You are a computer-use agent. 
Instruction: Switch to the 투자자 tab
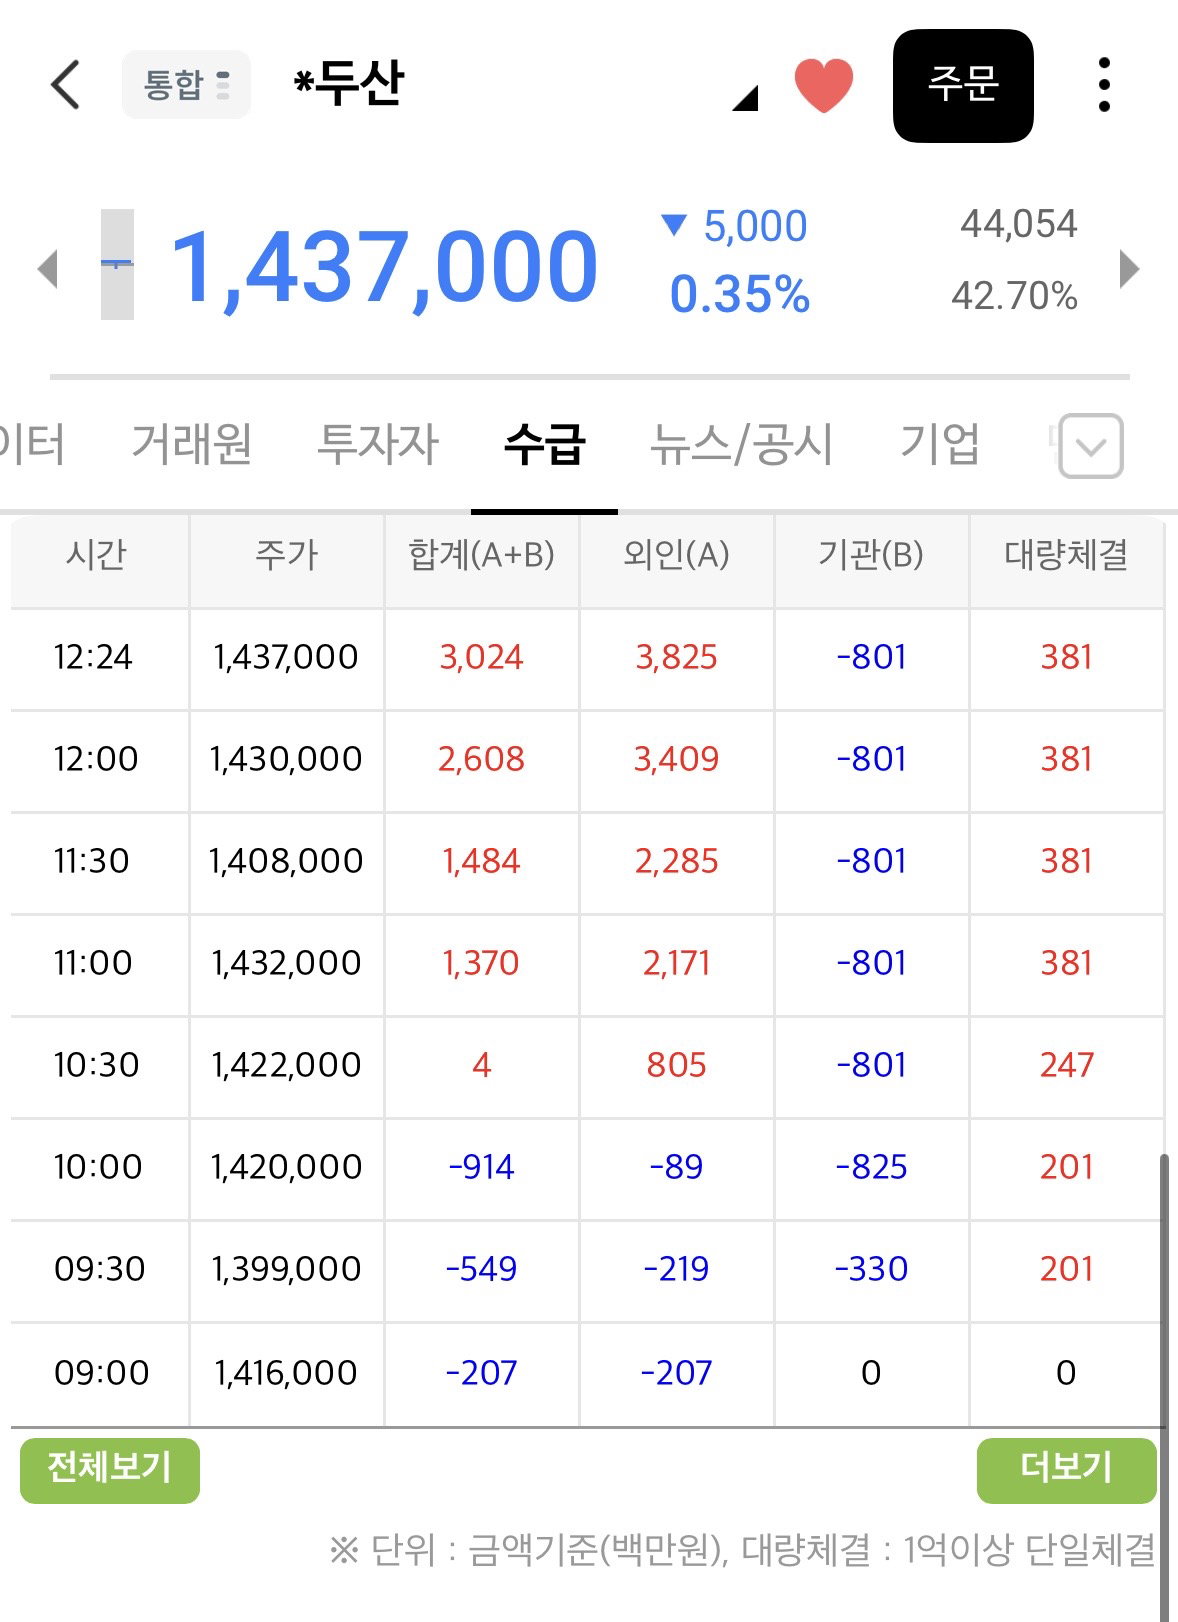pyautogui.click(x=378, y=444)
